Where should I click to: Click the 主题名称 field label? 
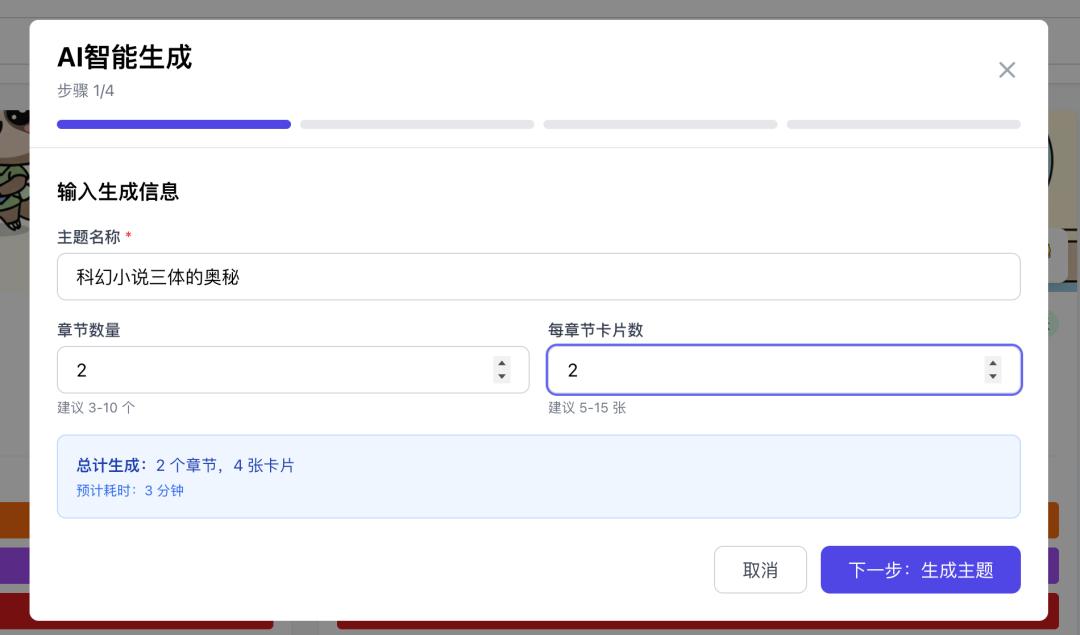point(89,237)
